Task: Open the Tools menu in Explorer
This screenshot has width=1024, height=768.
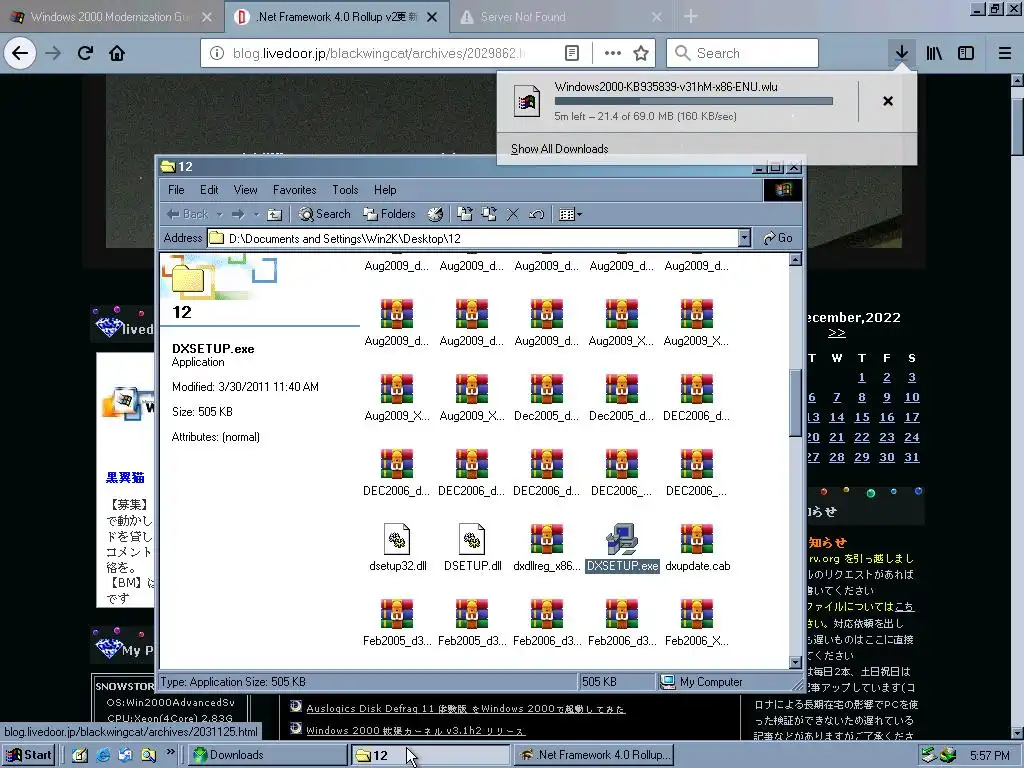Action: (x=345, y=190)
